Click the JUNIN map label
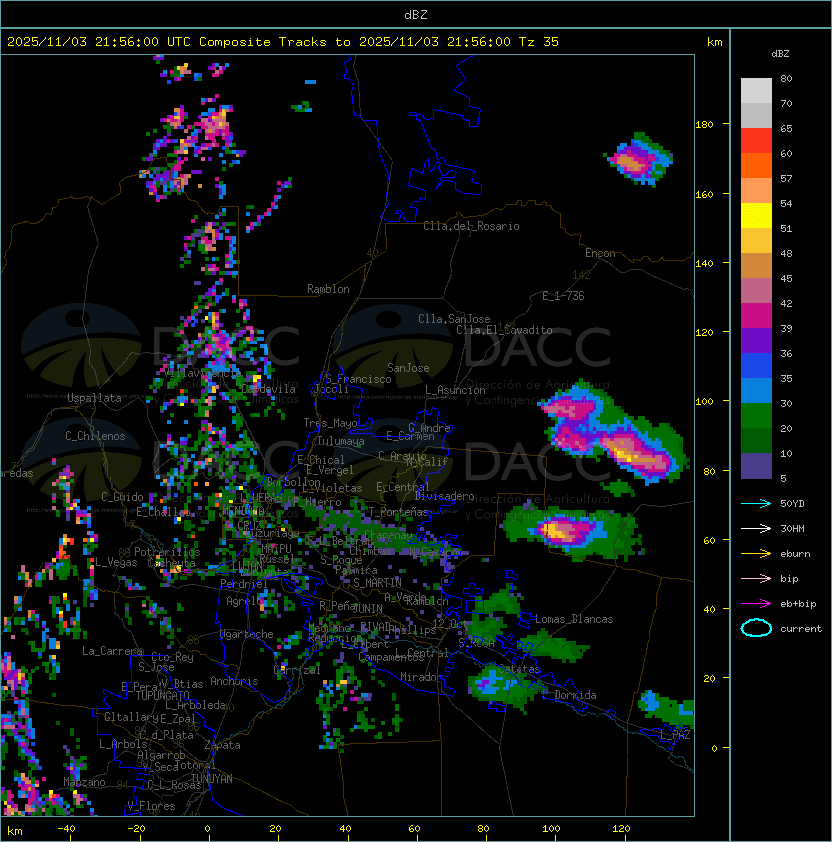The image size is (832, 842). 367,609
